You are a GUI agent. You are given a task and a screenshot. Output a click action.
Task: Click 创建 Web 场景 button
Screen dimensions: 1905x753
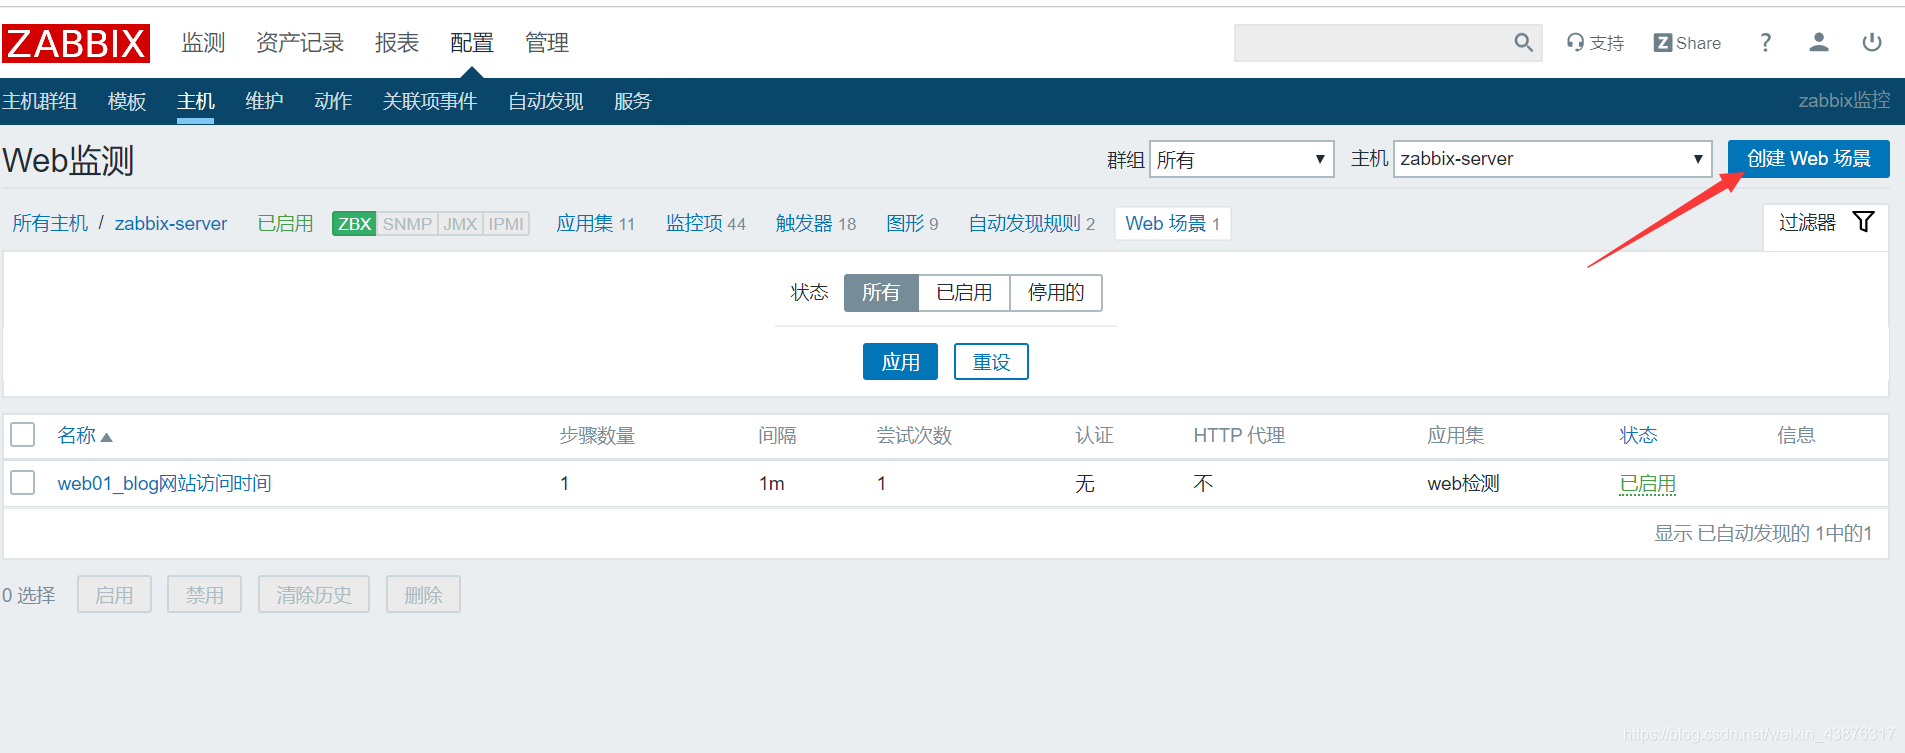(1808, 159)
